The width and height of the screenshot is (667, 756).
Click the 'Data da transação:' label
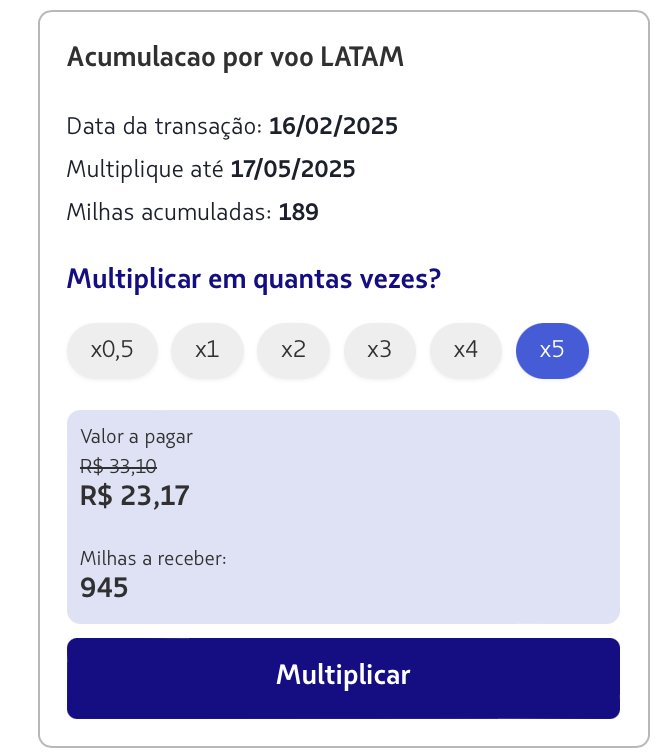(x=164, y=127)
